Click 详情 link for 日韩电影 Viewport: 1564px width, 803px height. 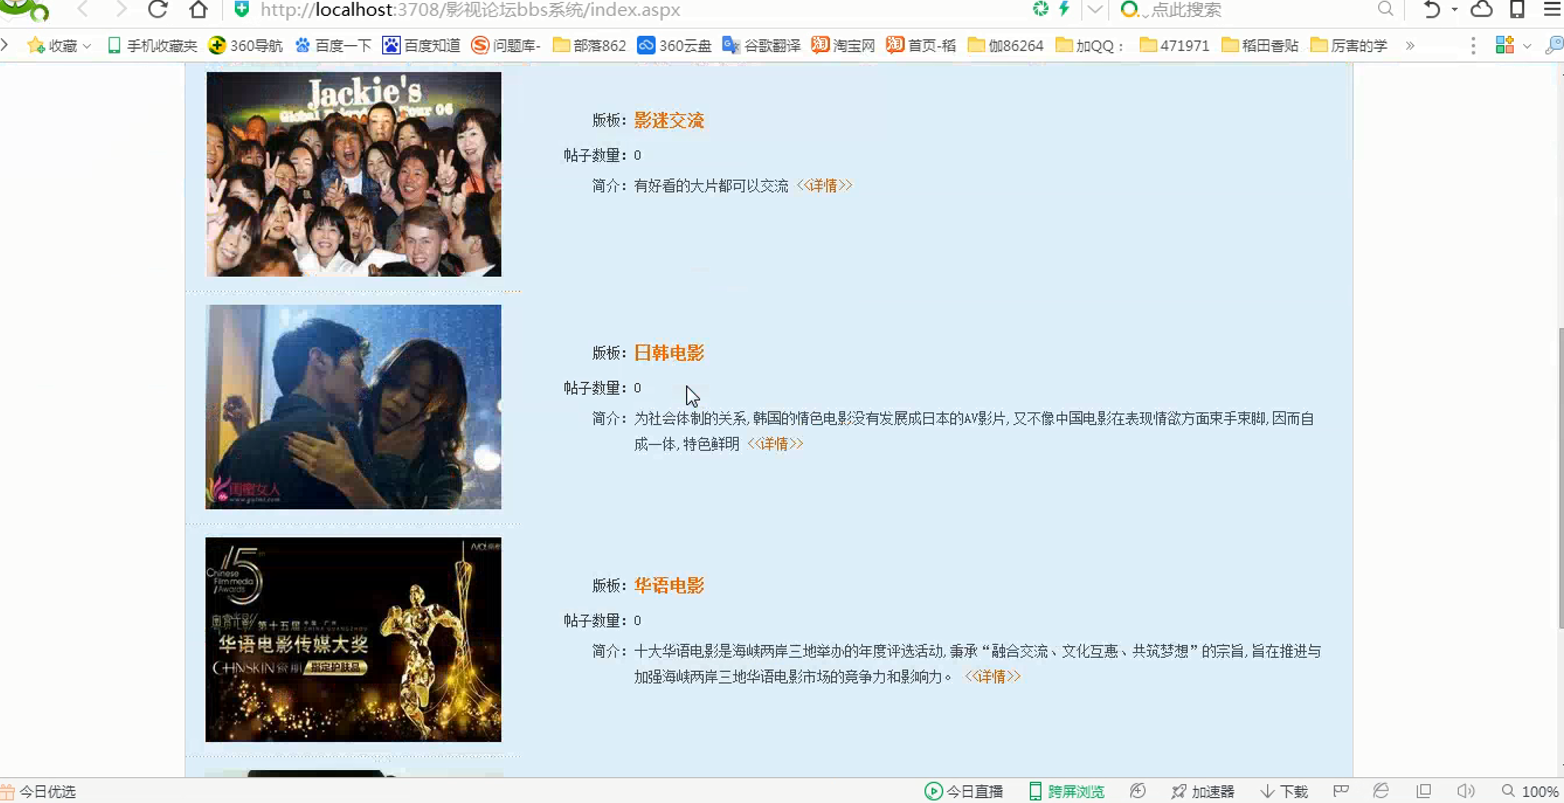tap(775, 444)
